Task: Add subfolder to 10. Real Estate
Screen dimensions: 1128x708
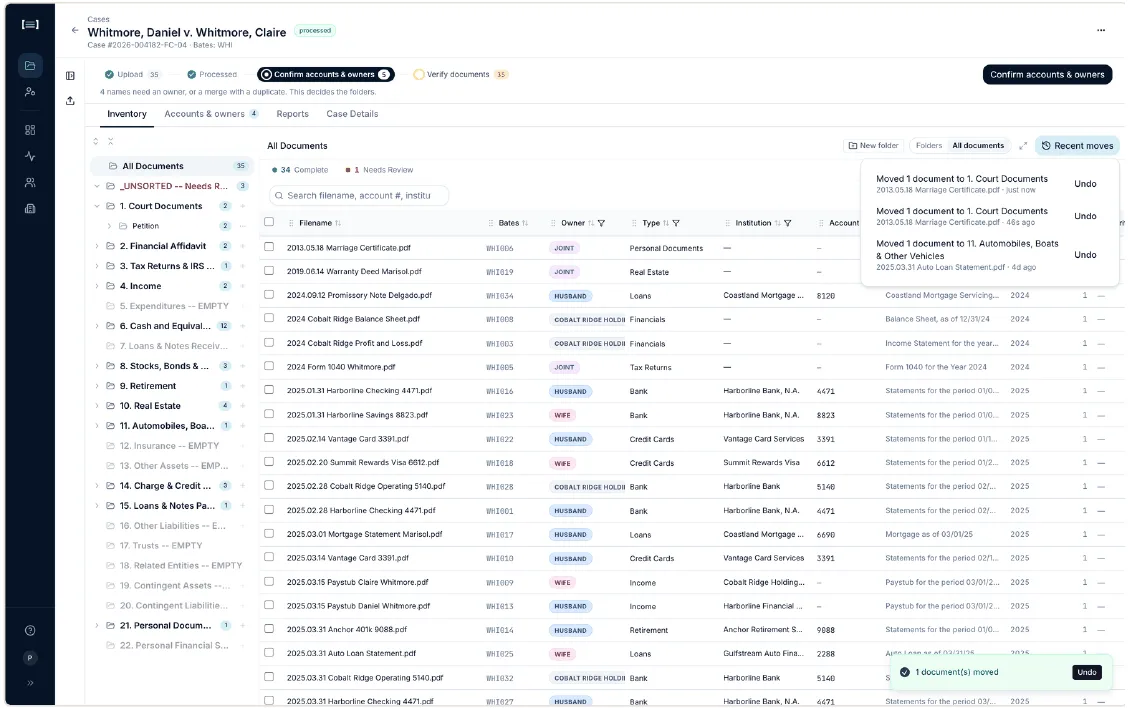Action: (242, 406)
